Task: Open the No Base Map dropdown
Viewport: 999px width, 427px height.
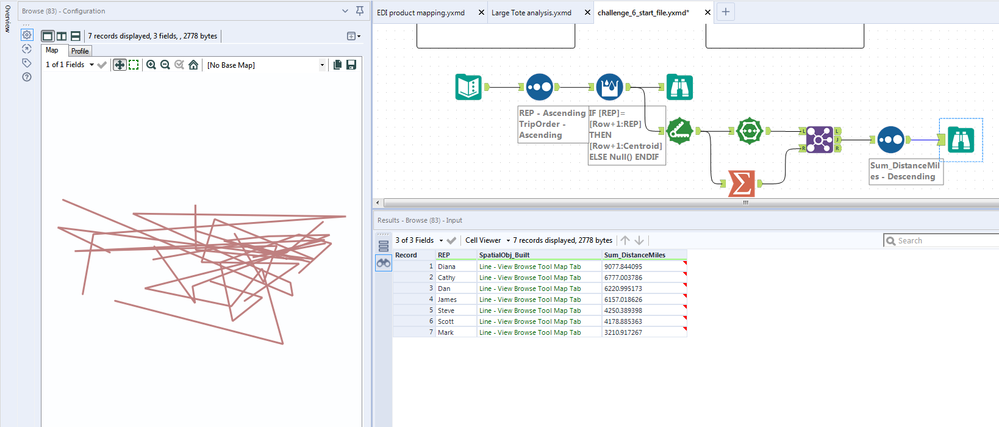Action: (x=323, y=64)
